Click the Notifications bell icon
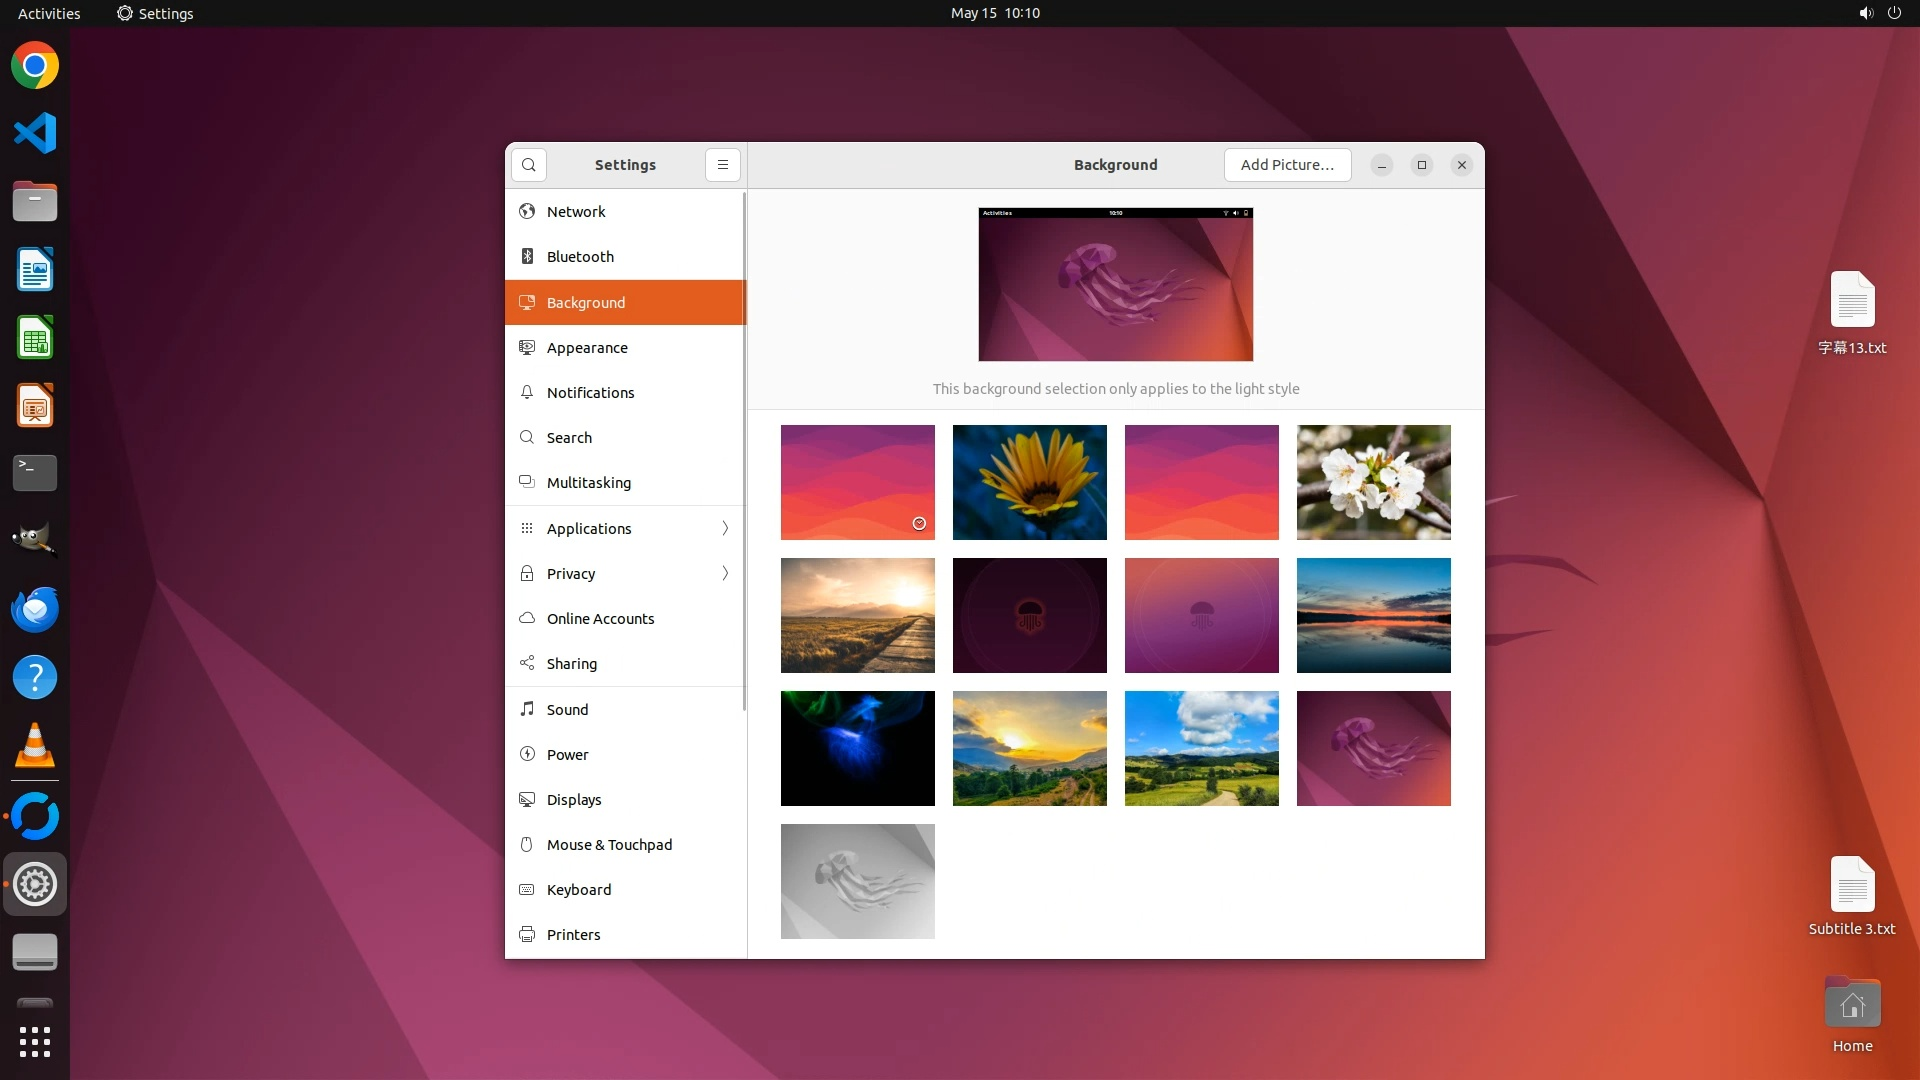 527,392
